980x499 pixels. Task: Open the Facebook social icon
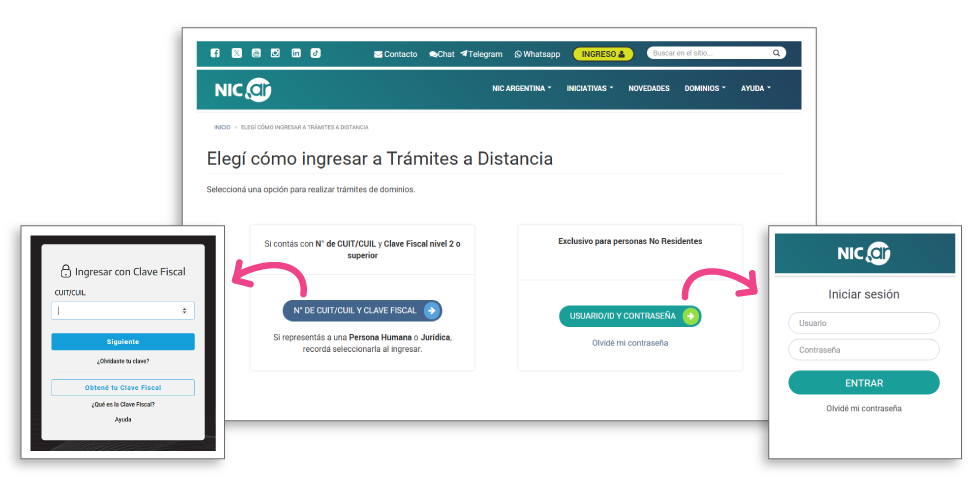tap(215, 53)
